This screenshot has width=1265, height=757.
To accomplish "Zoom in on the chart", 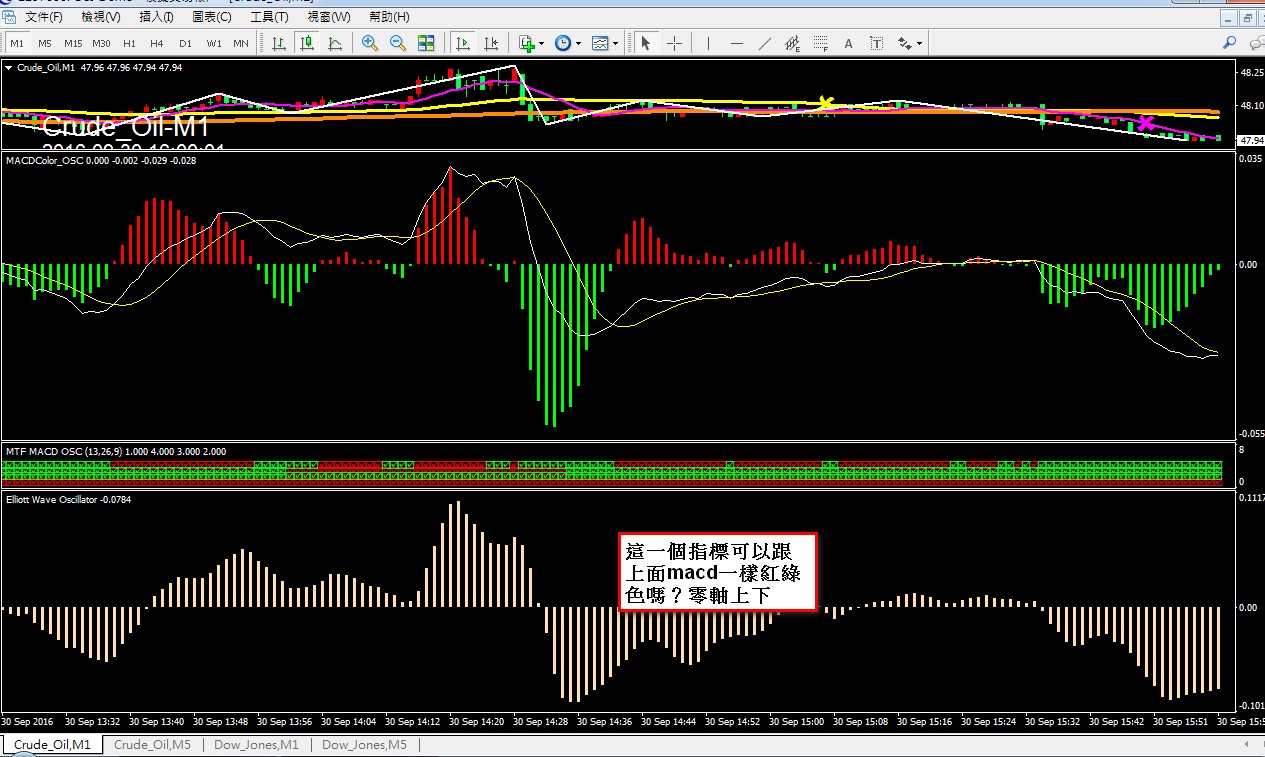I will click(370, 43).
